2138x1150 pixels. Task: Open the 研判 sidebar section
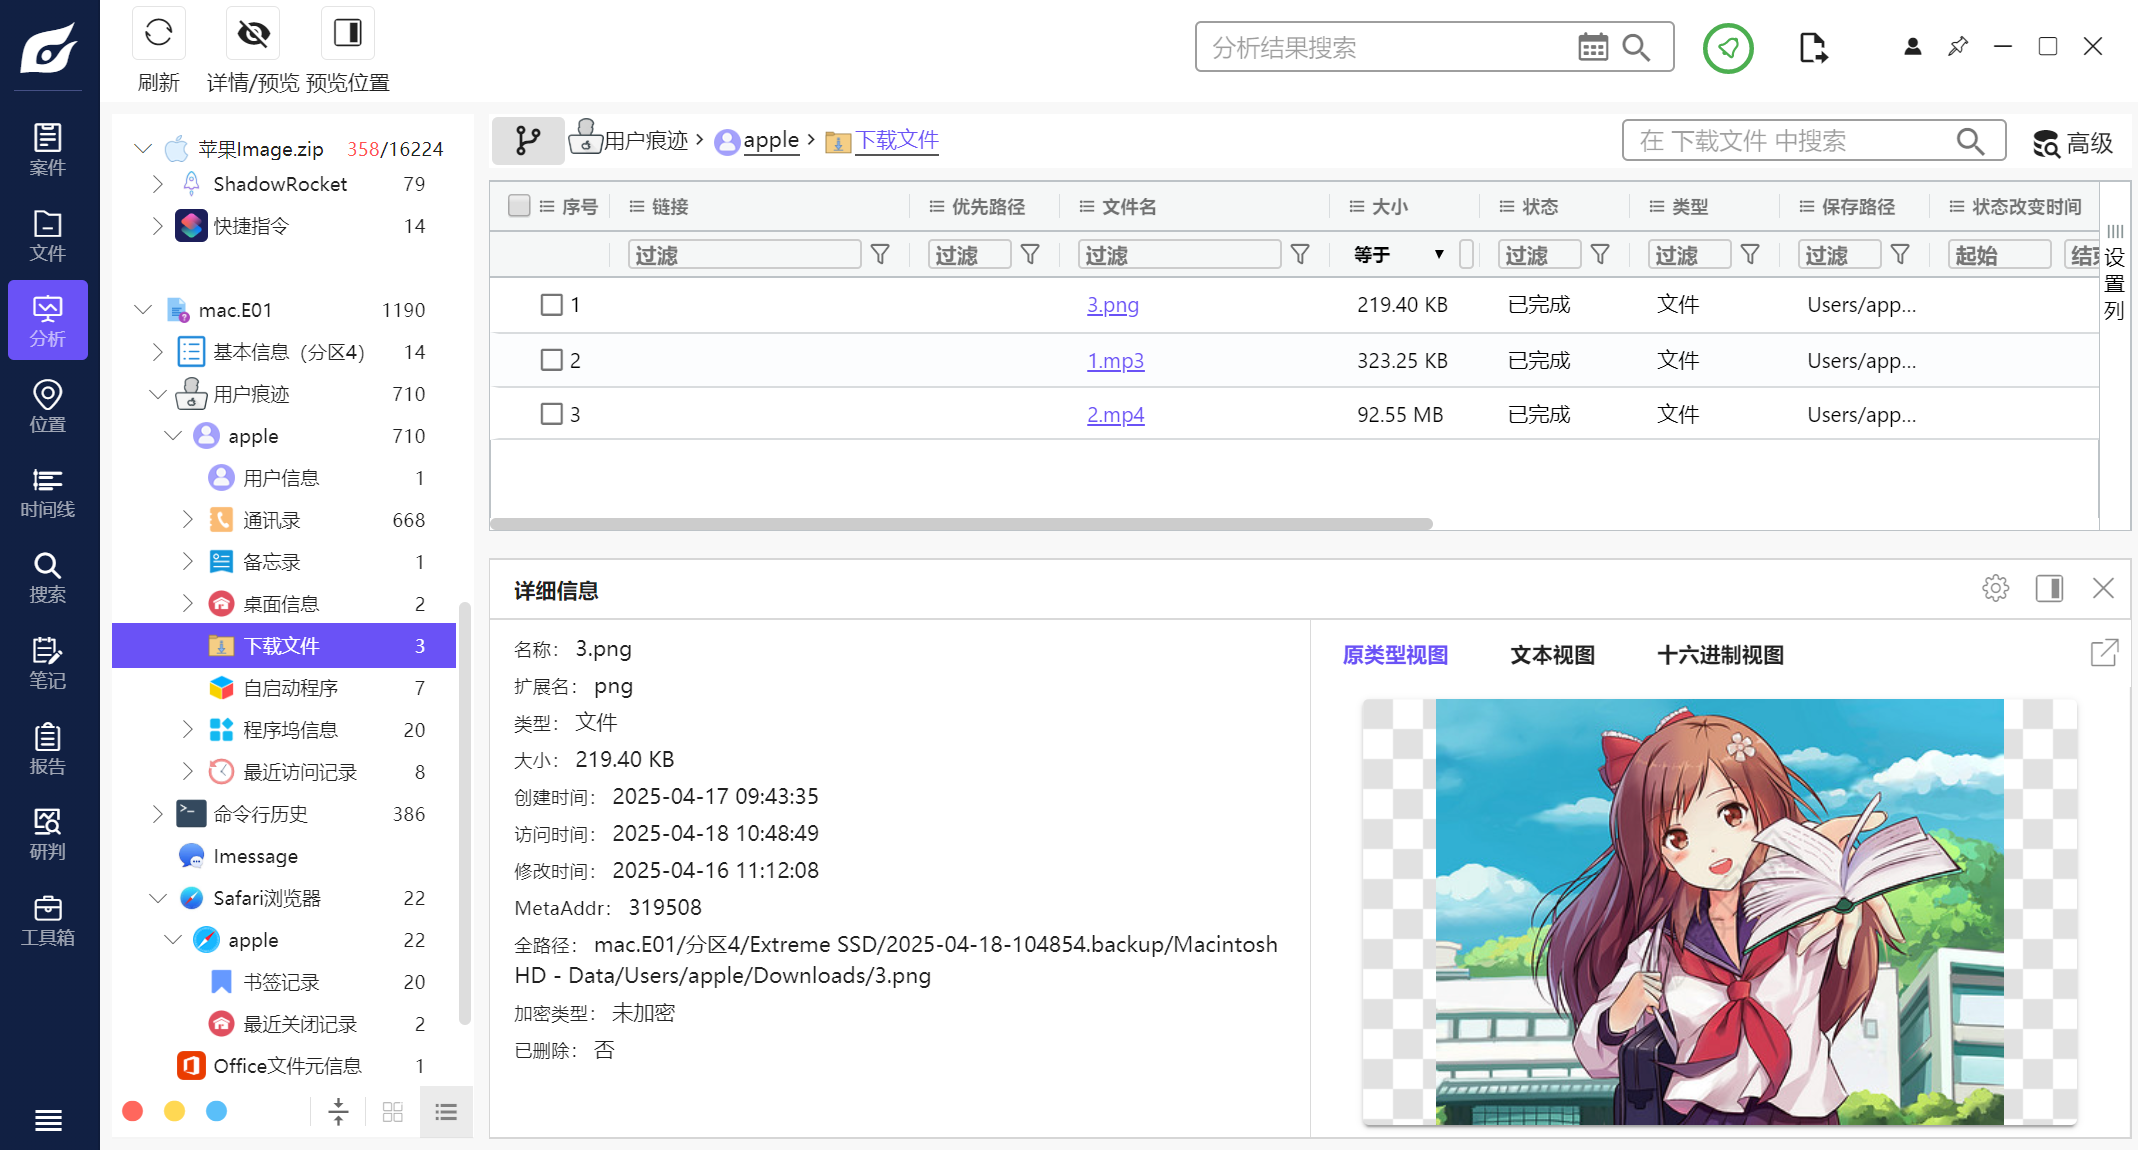[x=48, y=834]
